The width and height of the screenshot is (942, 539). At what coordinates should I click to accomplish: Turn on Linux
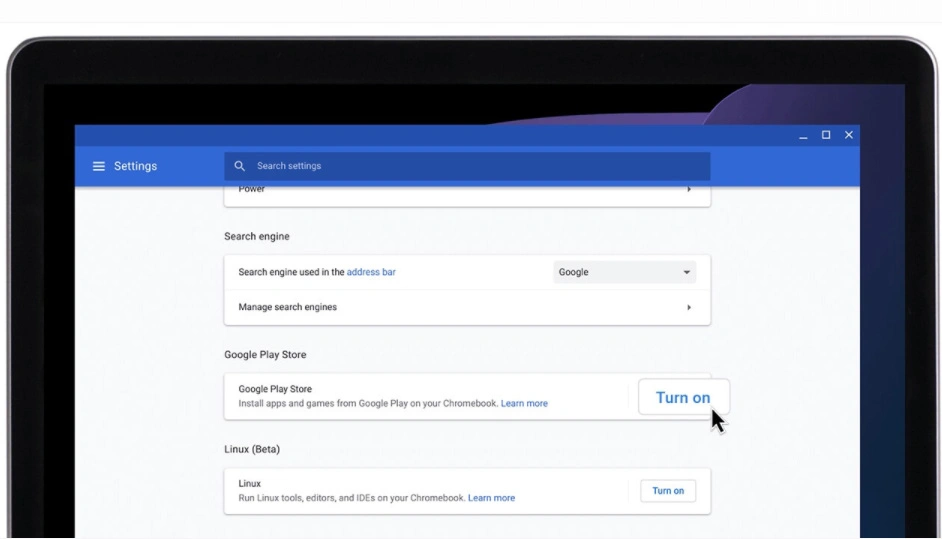coord(668,491)
